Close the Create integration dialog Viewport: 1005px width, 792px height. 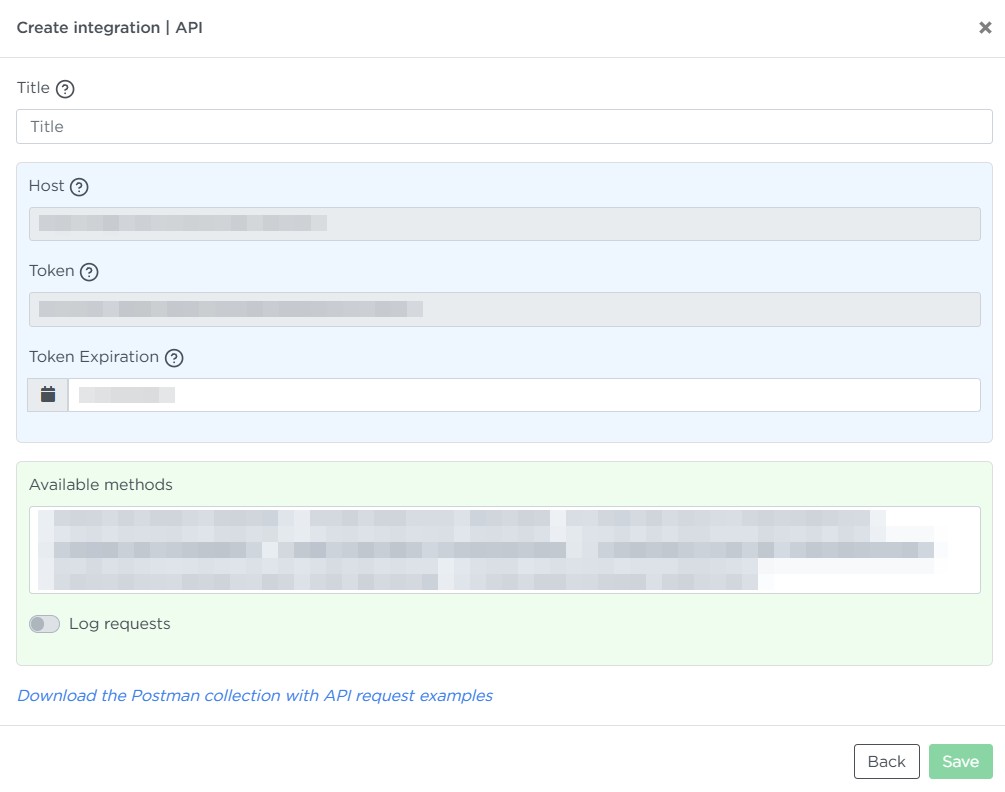point(984,28)
